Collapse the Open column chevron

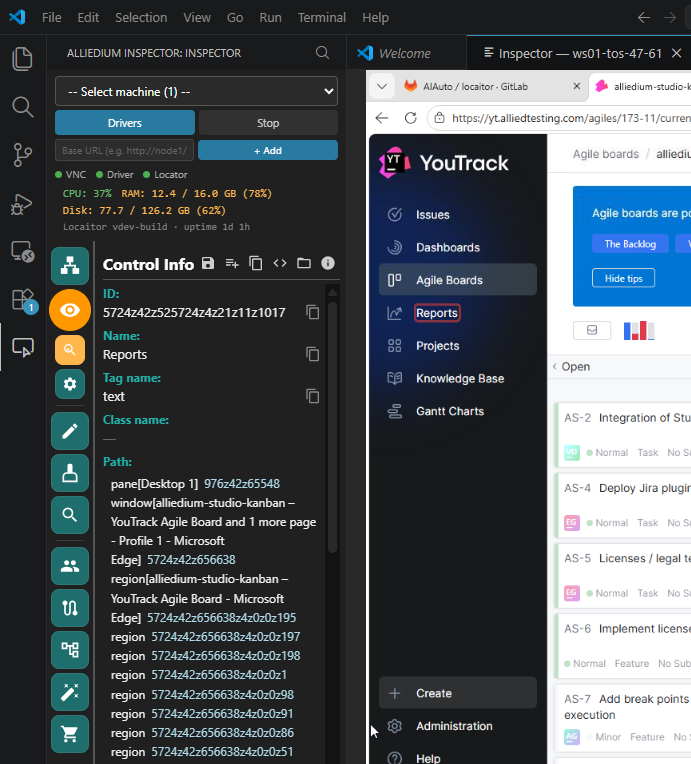[555, 366]
